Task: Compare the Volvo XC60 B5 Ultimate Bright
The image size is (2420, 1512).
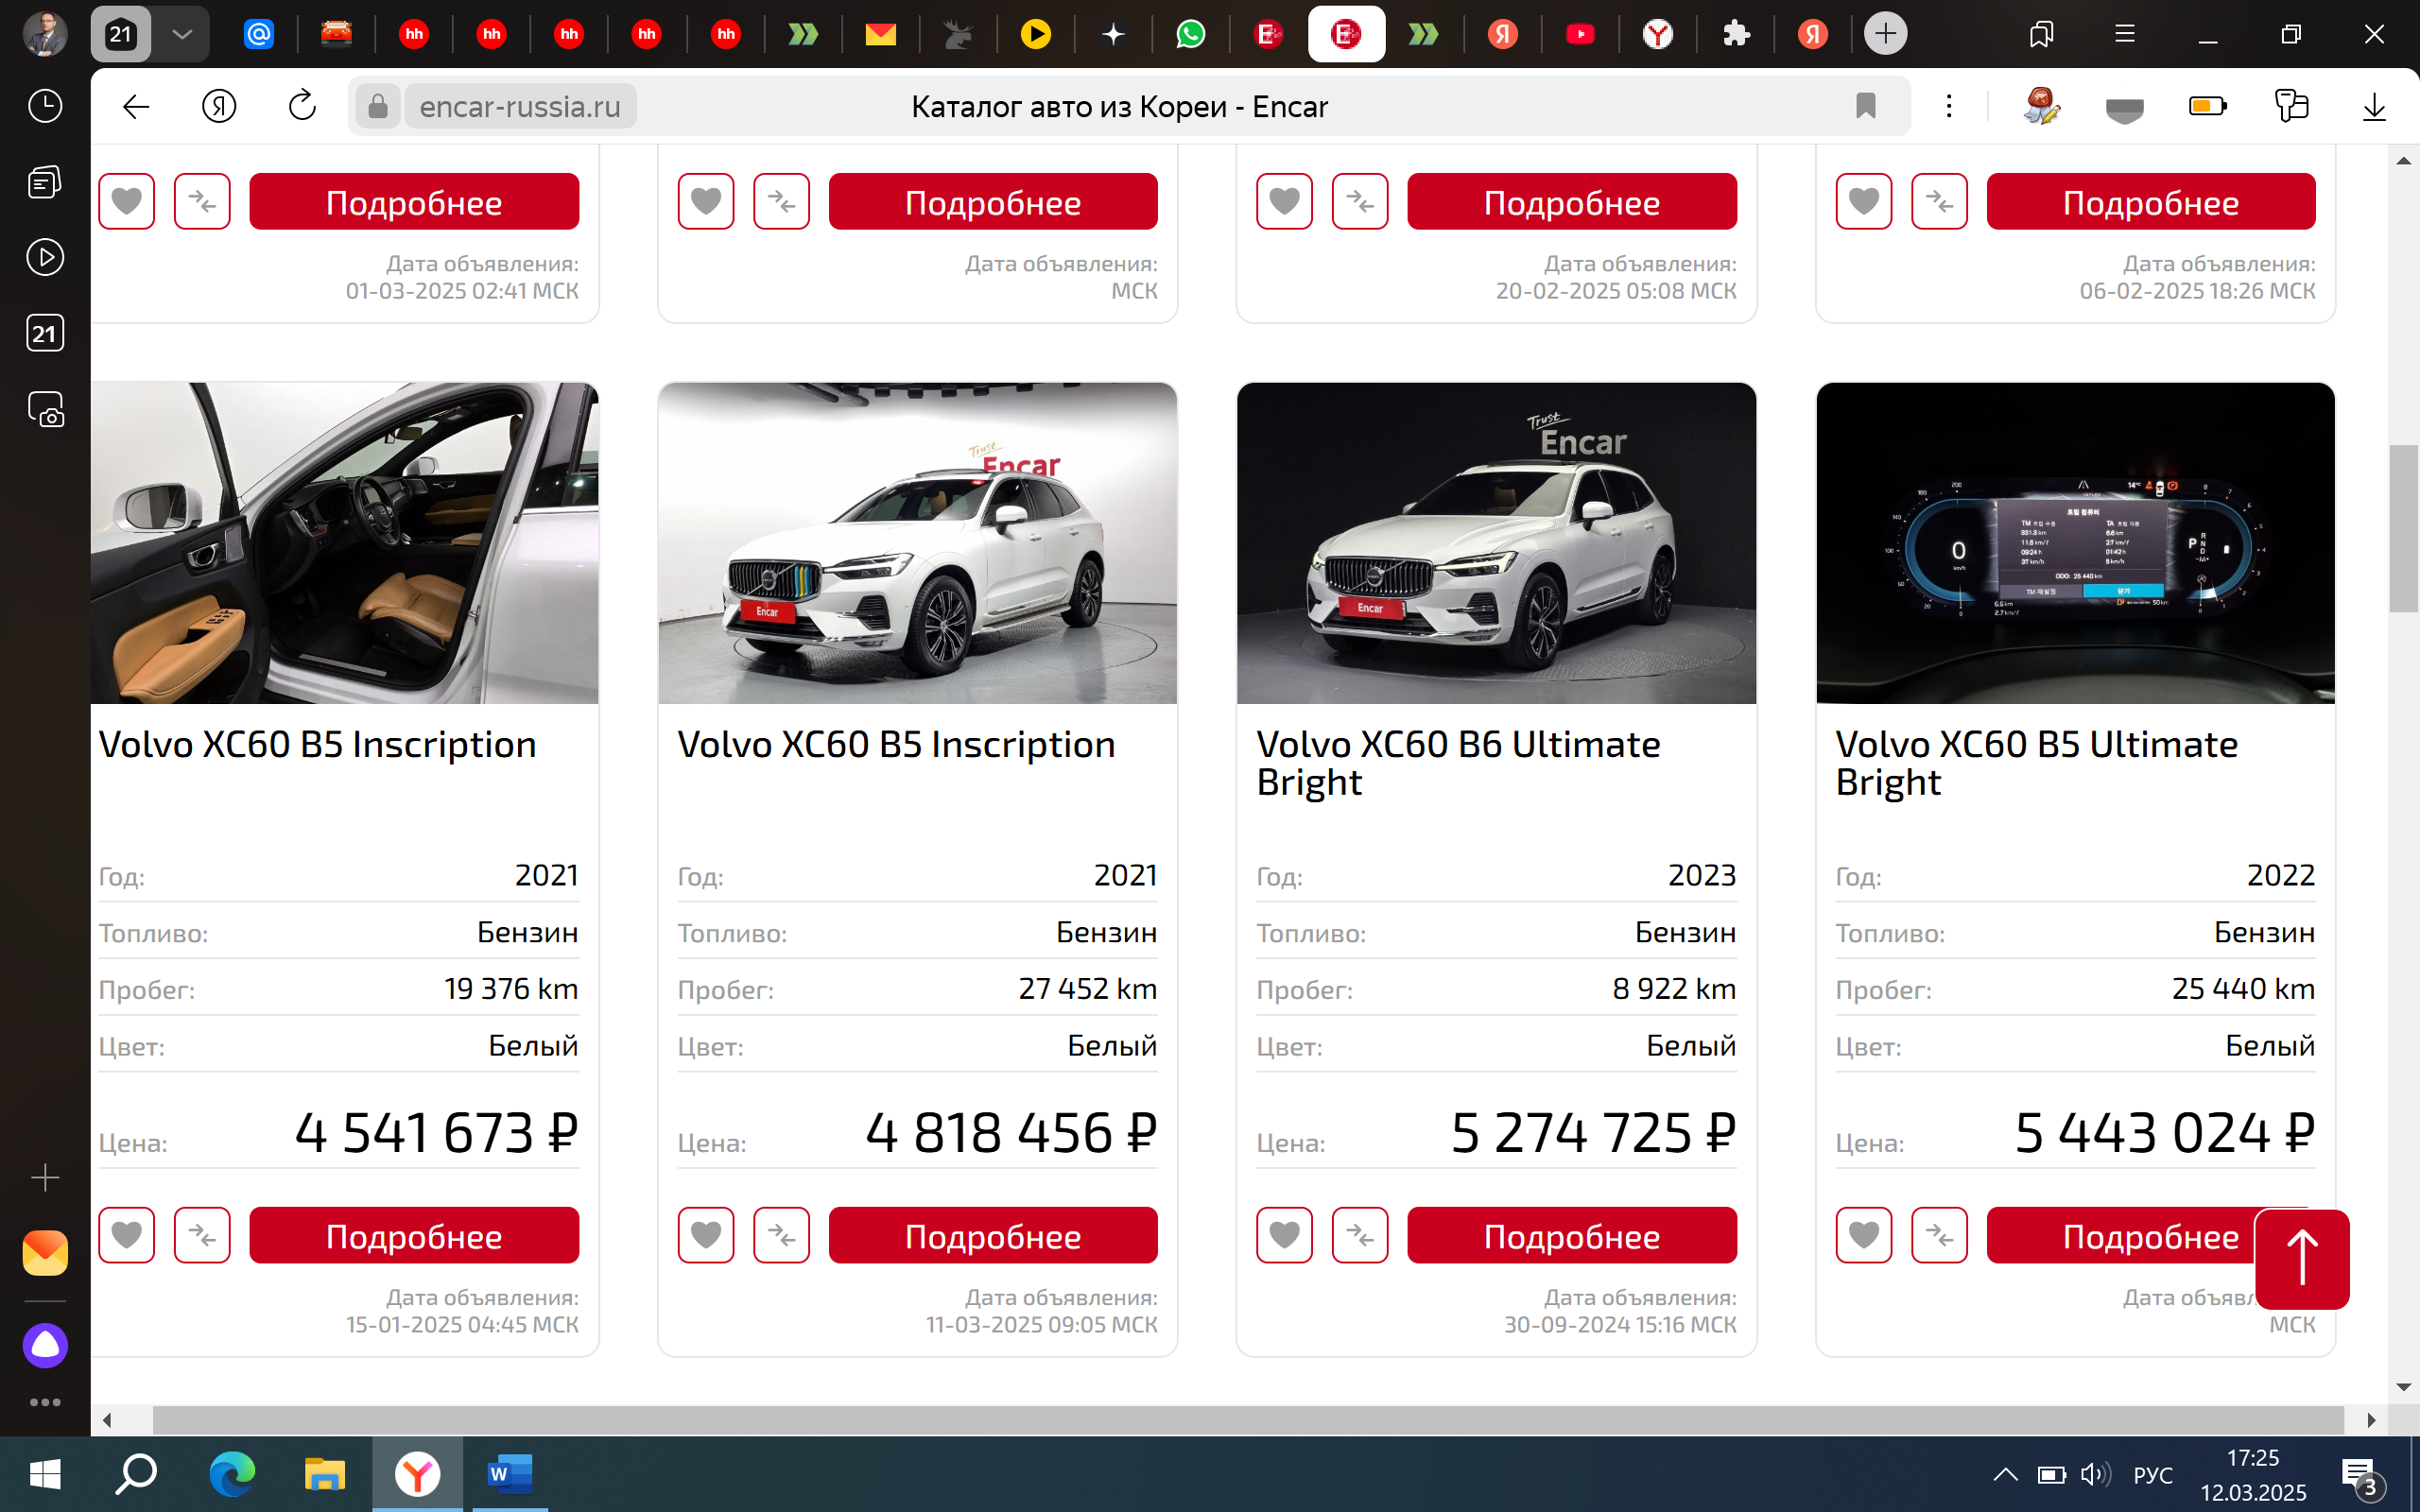Action: (1939, 1235)
